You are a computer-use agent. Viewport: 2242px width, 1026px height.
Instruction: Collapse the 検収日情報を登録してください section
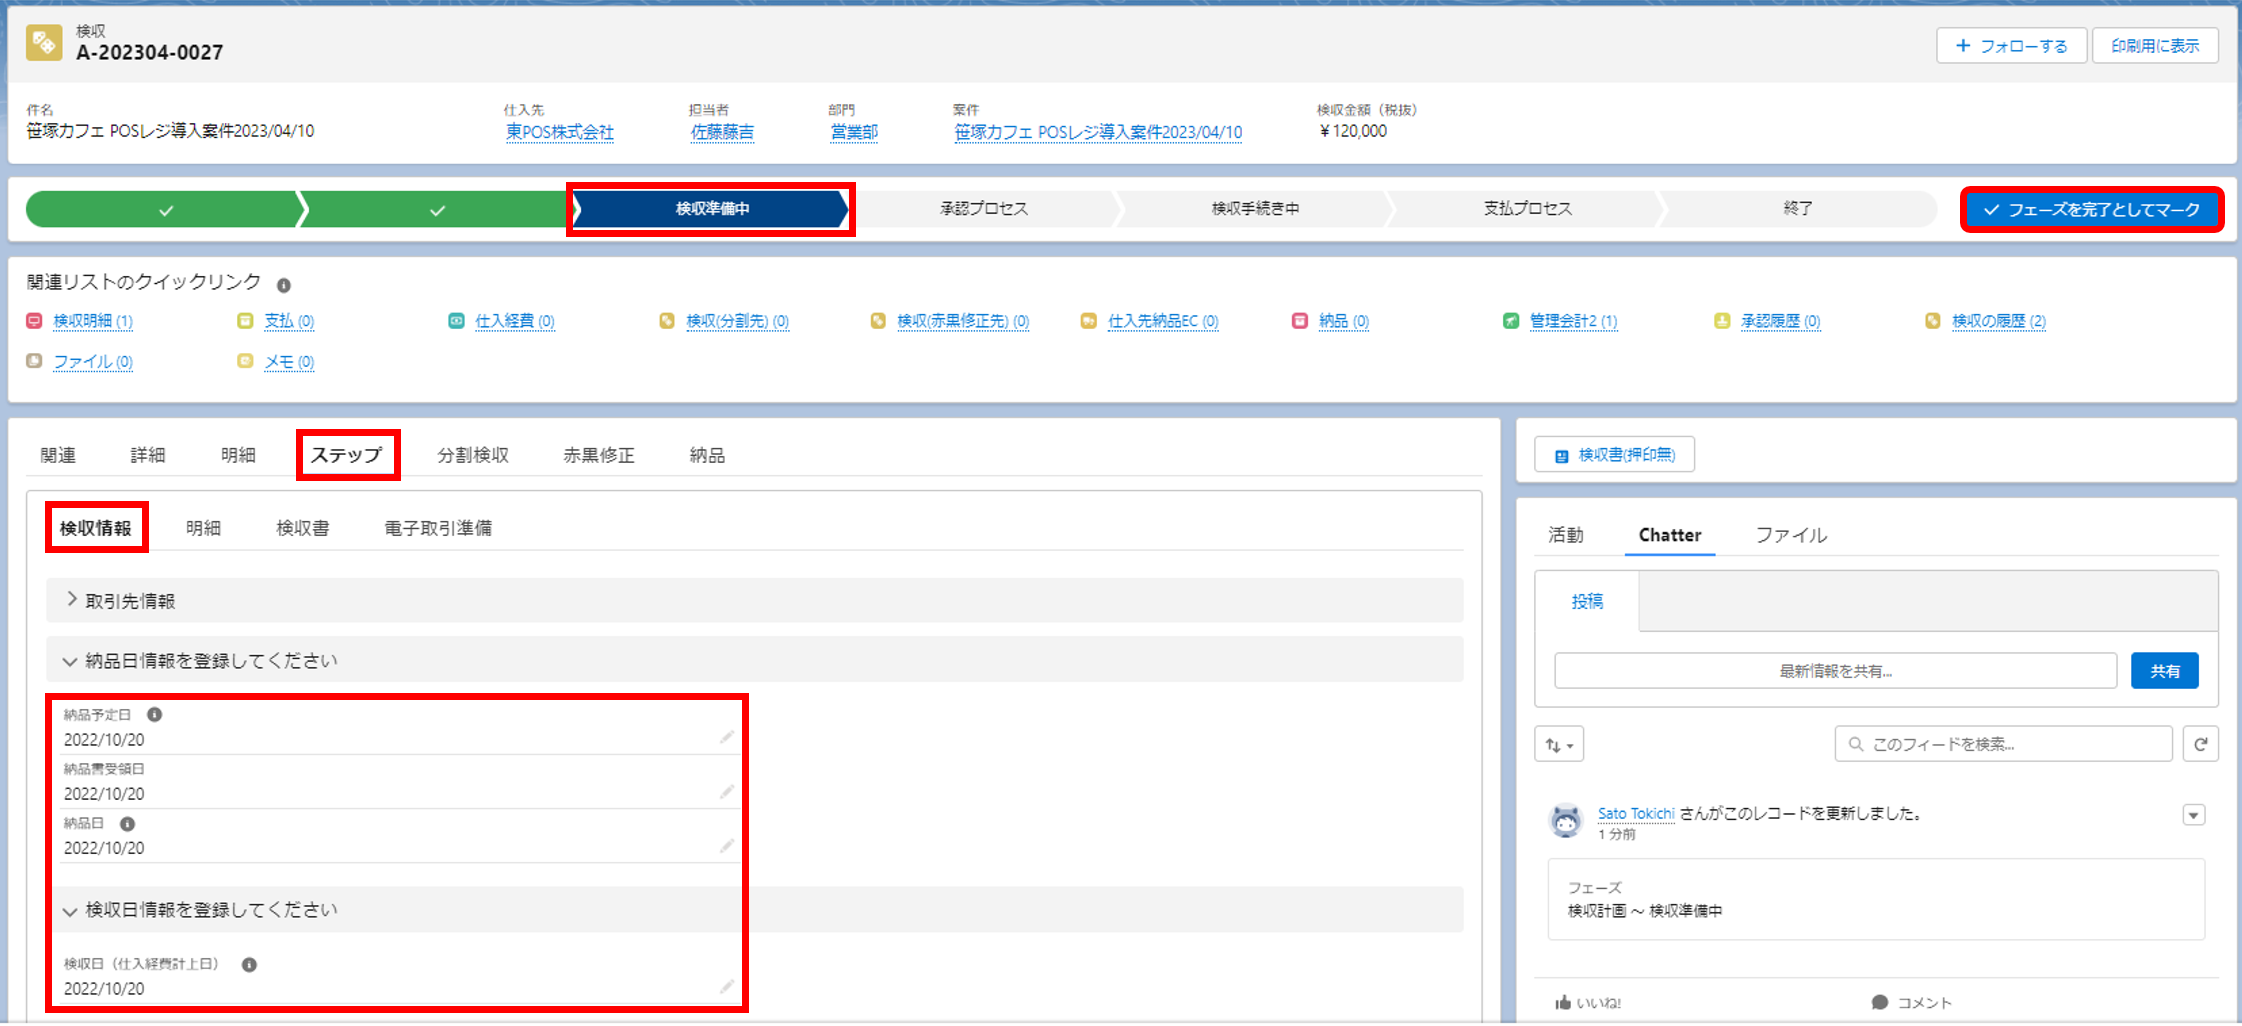[755, 910]
